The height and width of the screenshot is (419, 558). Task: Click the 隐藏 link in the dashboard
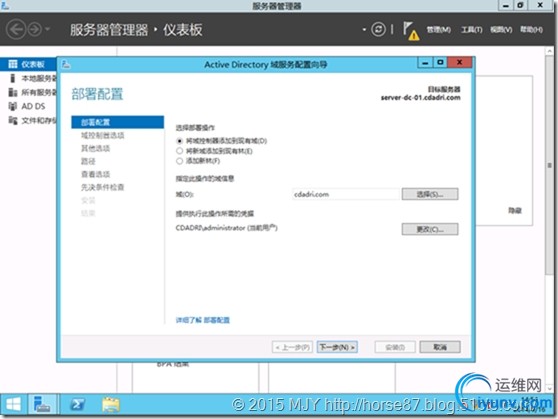[515, 211]
